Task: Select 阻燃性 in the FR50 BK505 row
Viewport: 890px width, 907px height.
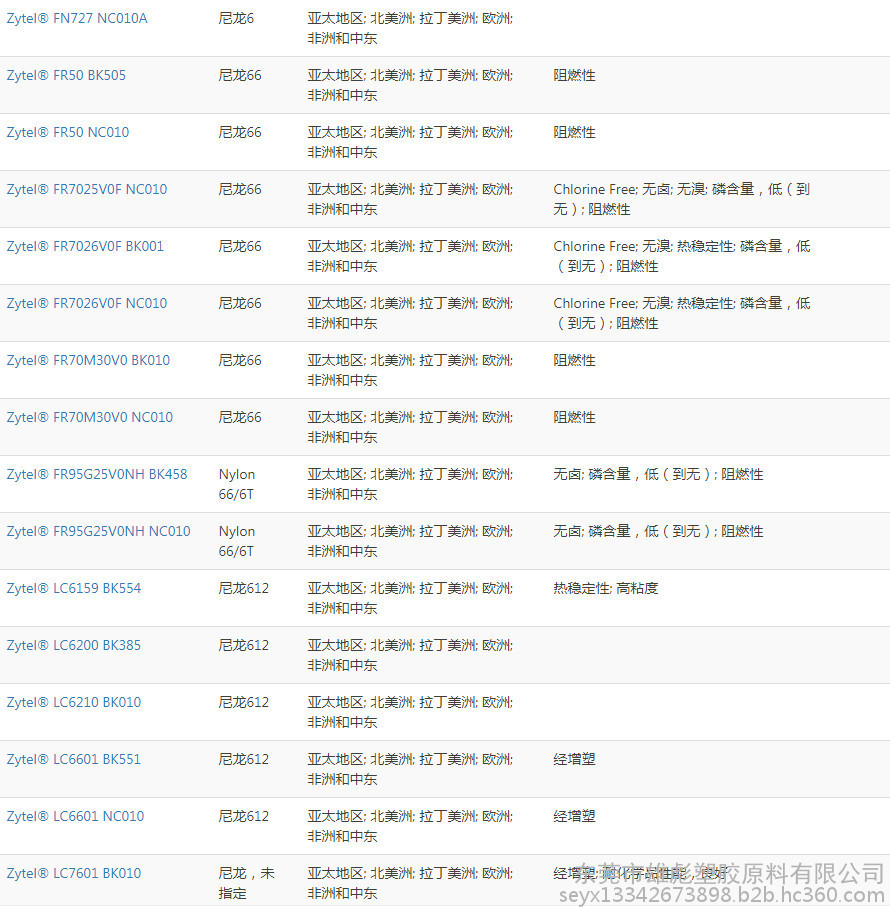Action: click(574, 75)
